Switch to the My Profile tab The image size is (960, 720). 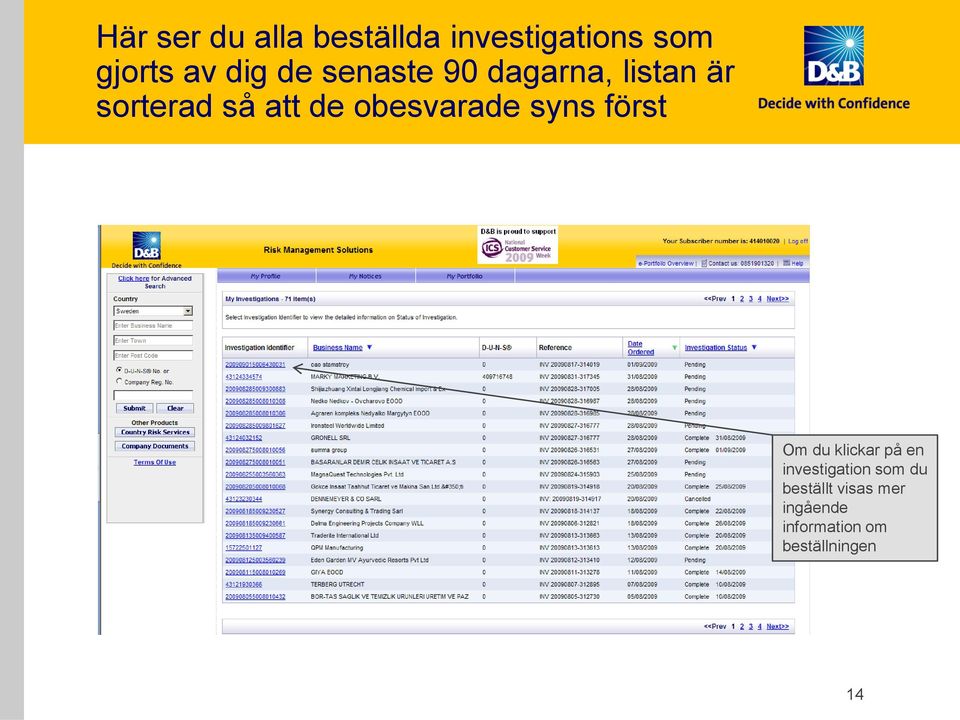coord(266,276)
